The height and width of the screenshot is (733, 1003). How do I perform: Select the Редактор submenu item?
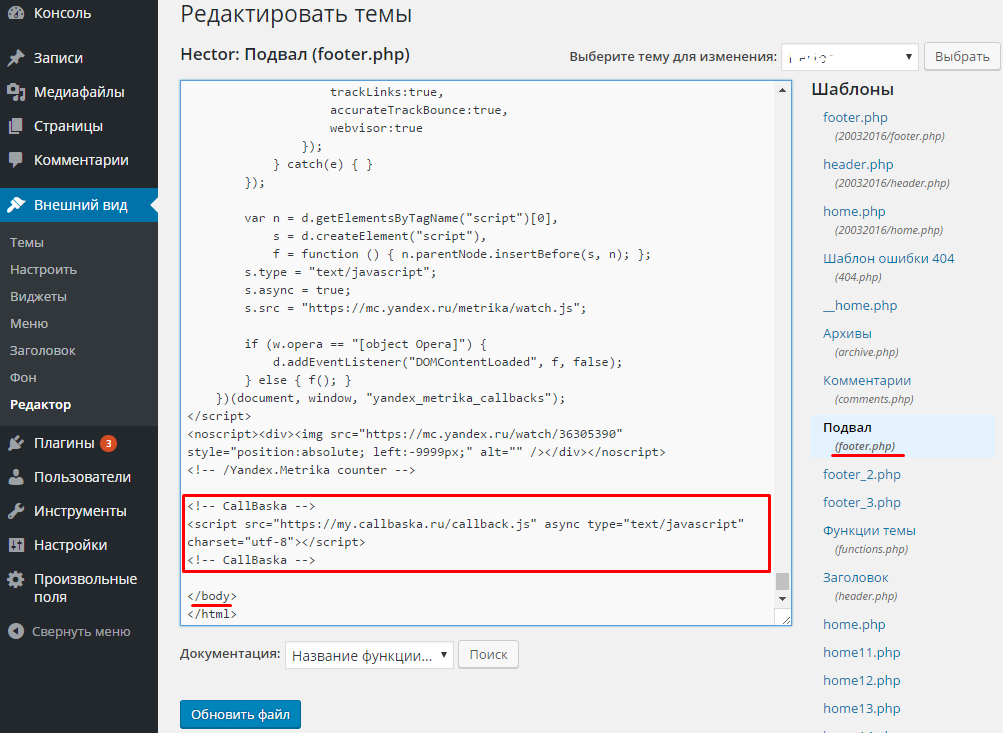point(40,404)
